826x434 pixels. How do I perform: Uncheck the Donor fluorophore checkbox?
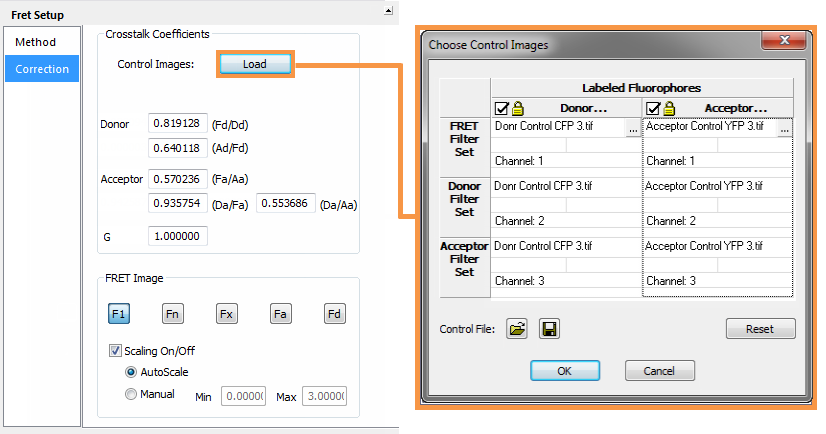point(502,108)
